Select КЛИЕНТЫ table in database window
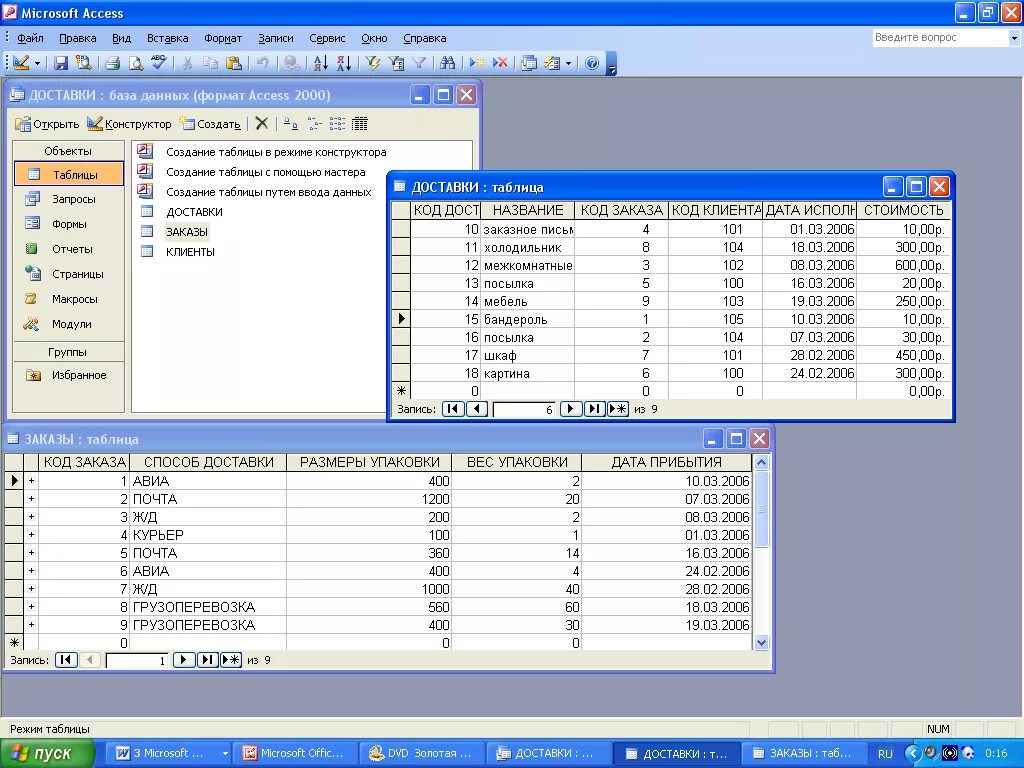The width and height of the screenshot is (1024, 768). click(x=190, y=252)
